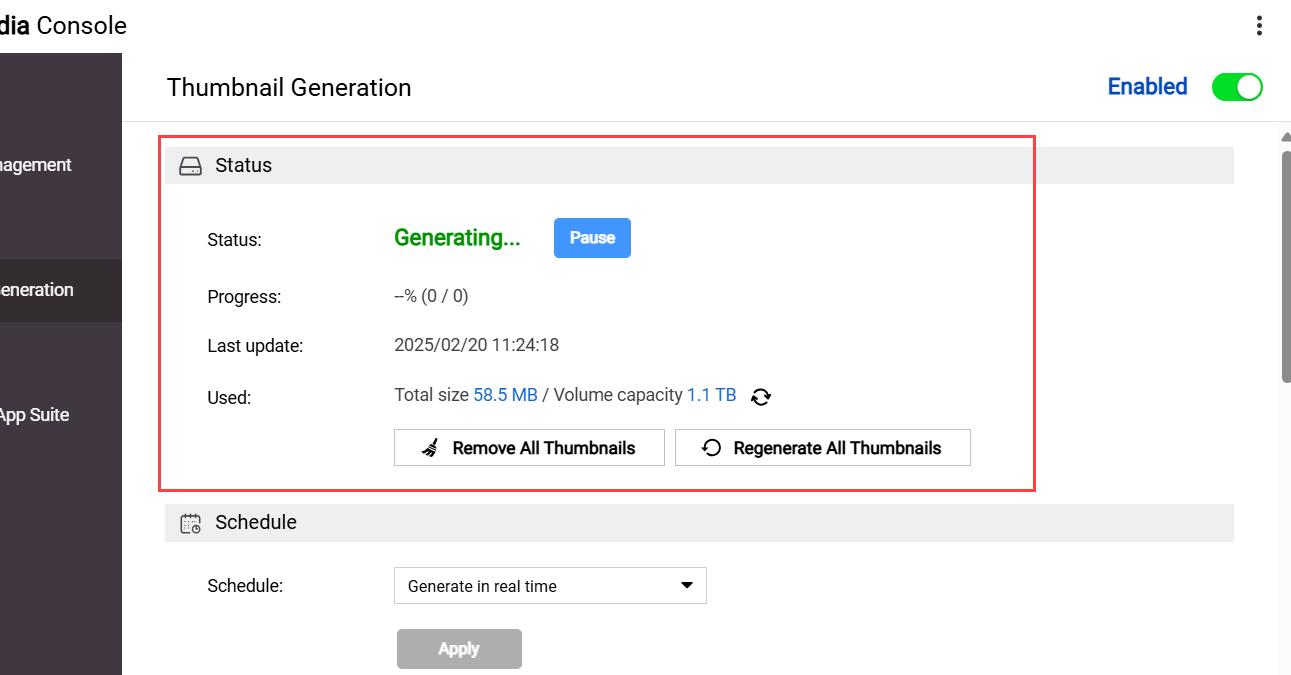Screen dimensions: 1291x675
Task: Click the circular arrow Regenerate All Thumbnails button
Action: pyautogui.click(x=822, y=448)
